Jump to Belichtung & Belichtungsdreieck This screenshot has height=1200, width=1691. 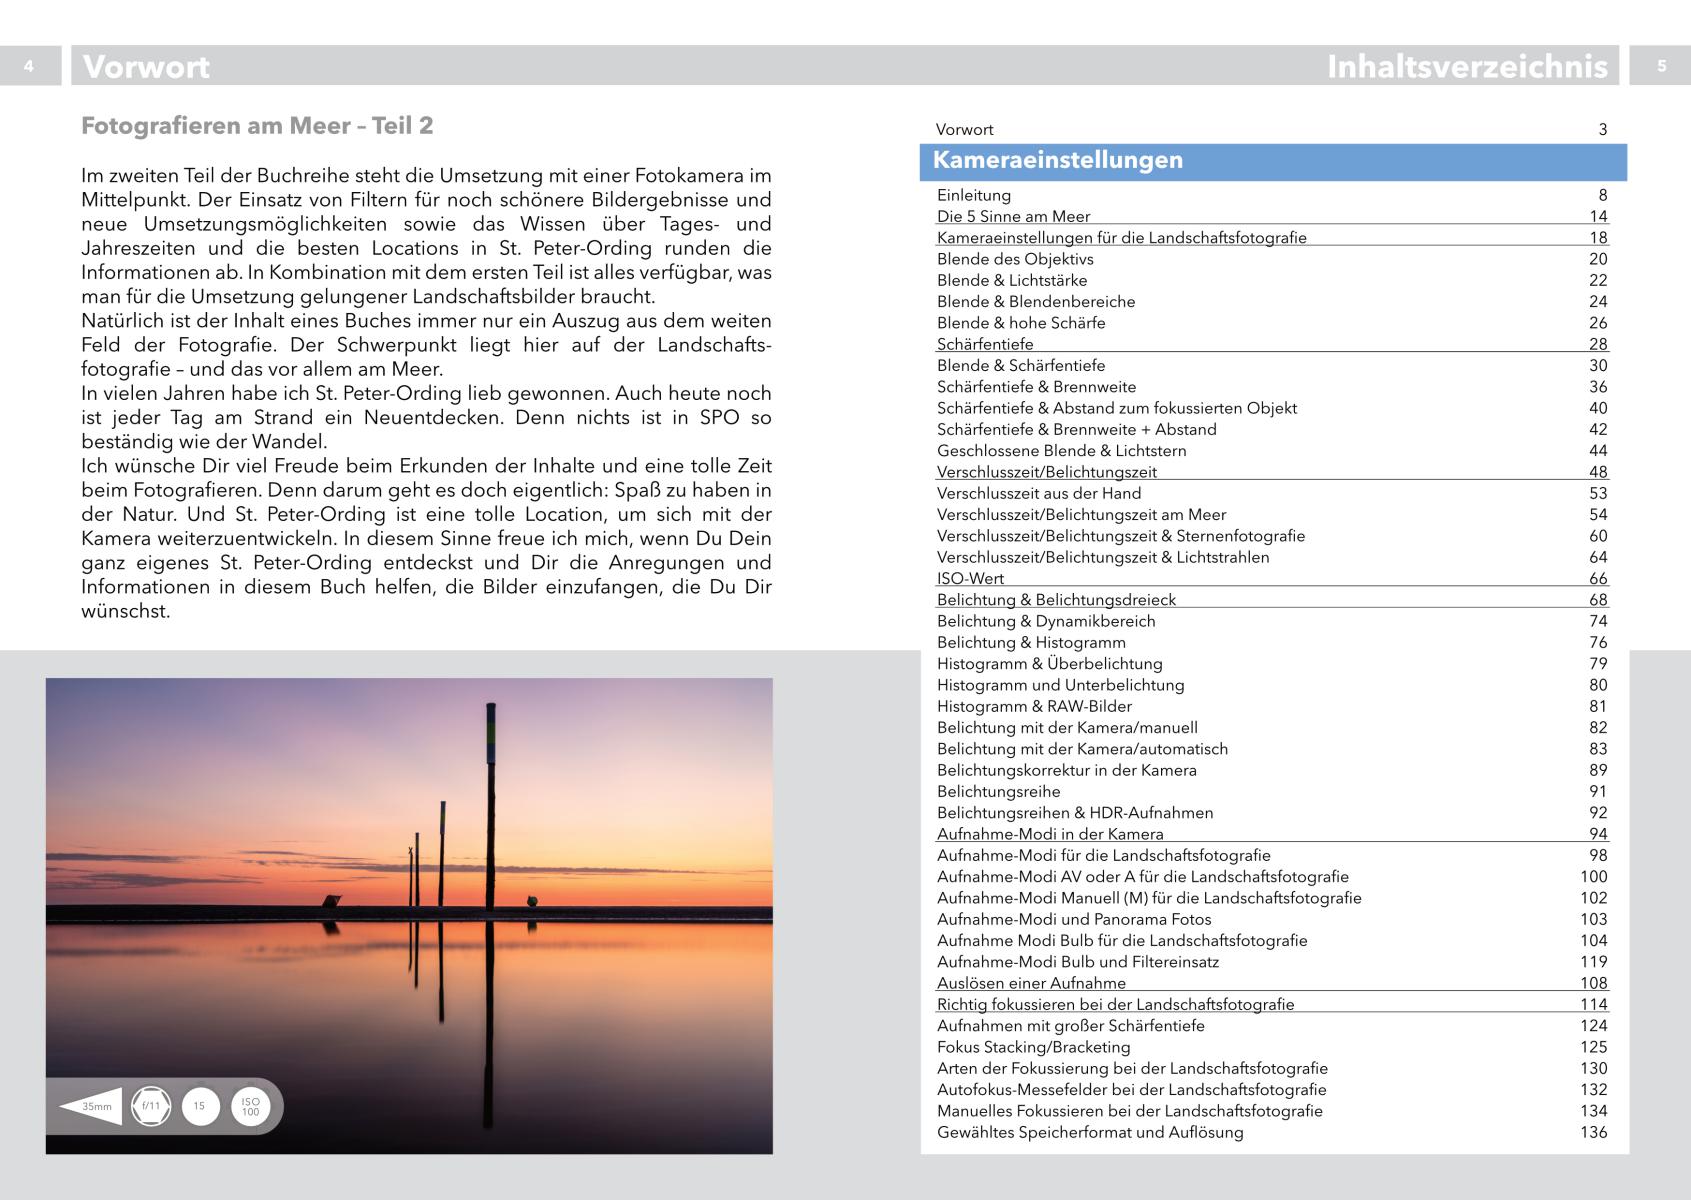[x=1056, y=600]
